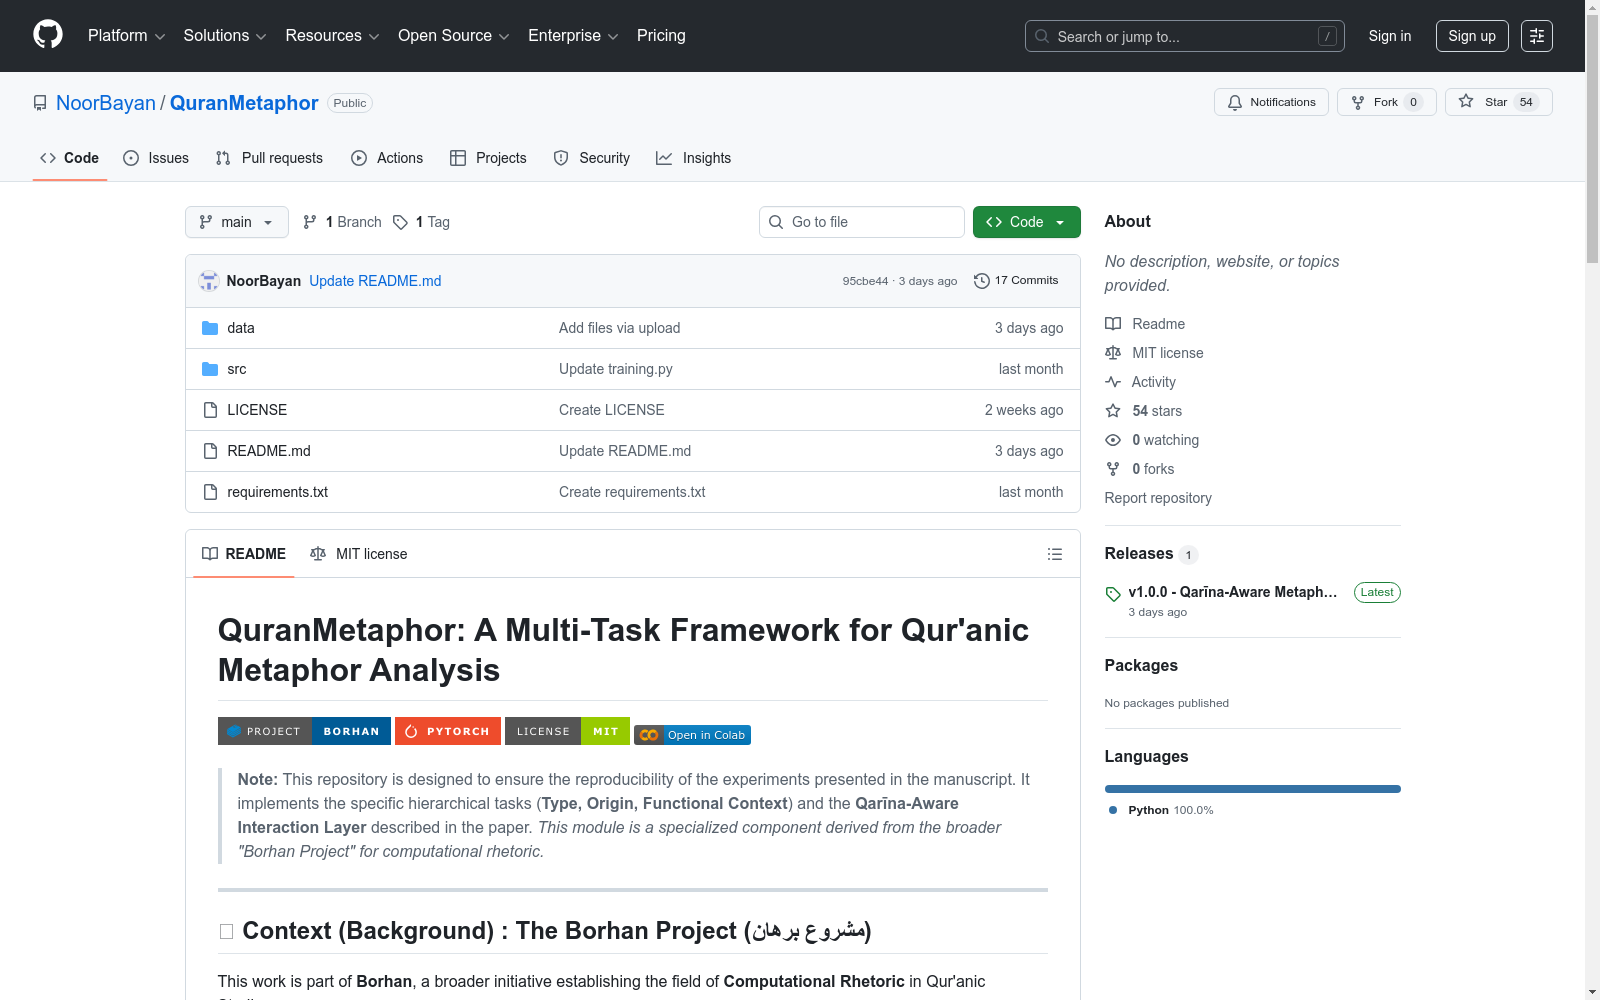1600x1000 pixels.
Task: Click the Sign up button
Action: (x=1472, y=36)
